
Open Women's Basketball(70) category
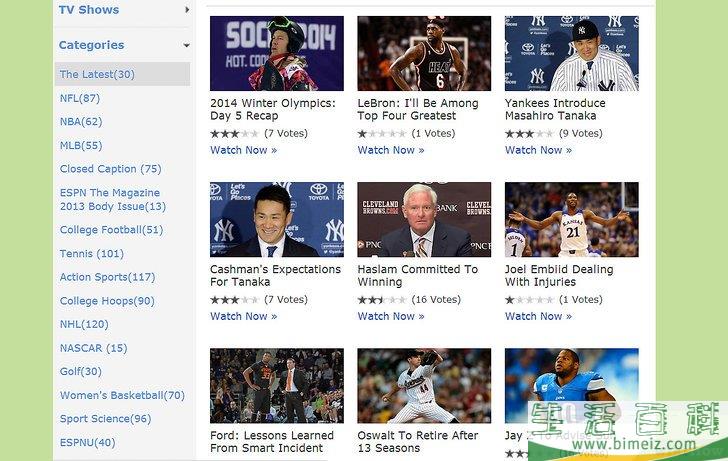pyautogui.click(x=122, y=395)
